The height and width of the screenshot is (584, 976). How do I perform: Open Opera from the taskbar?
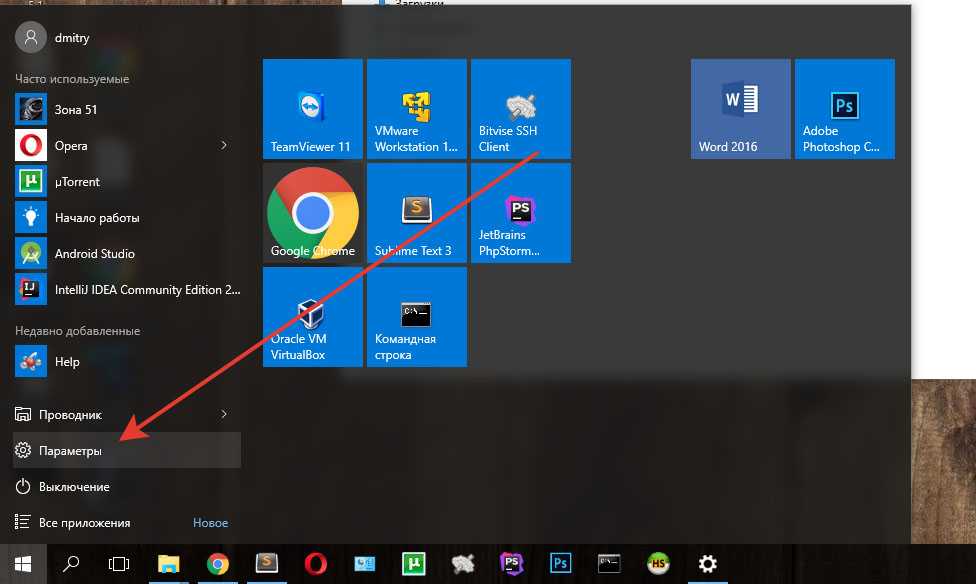tap(316, 564)
